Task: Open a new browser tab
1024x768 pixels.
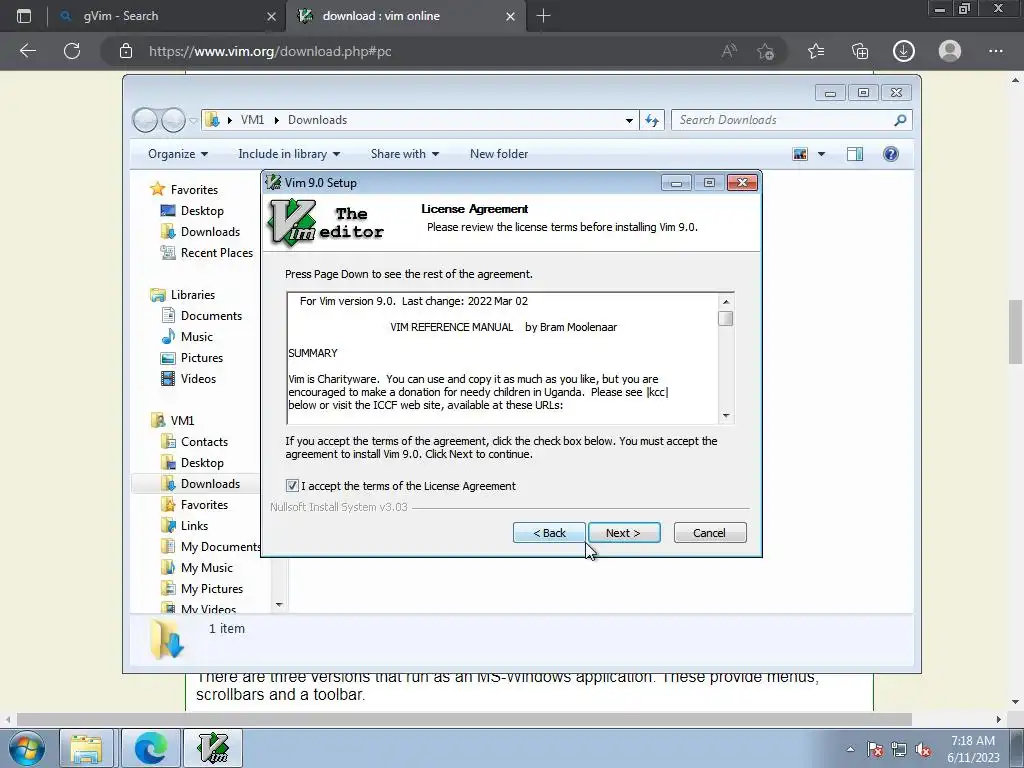Action: [x=543, y=16]
